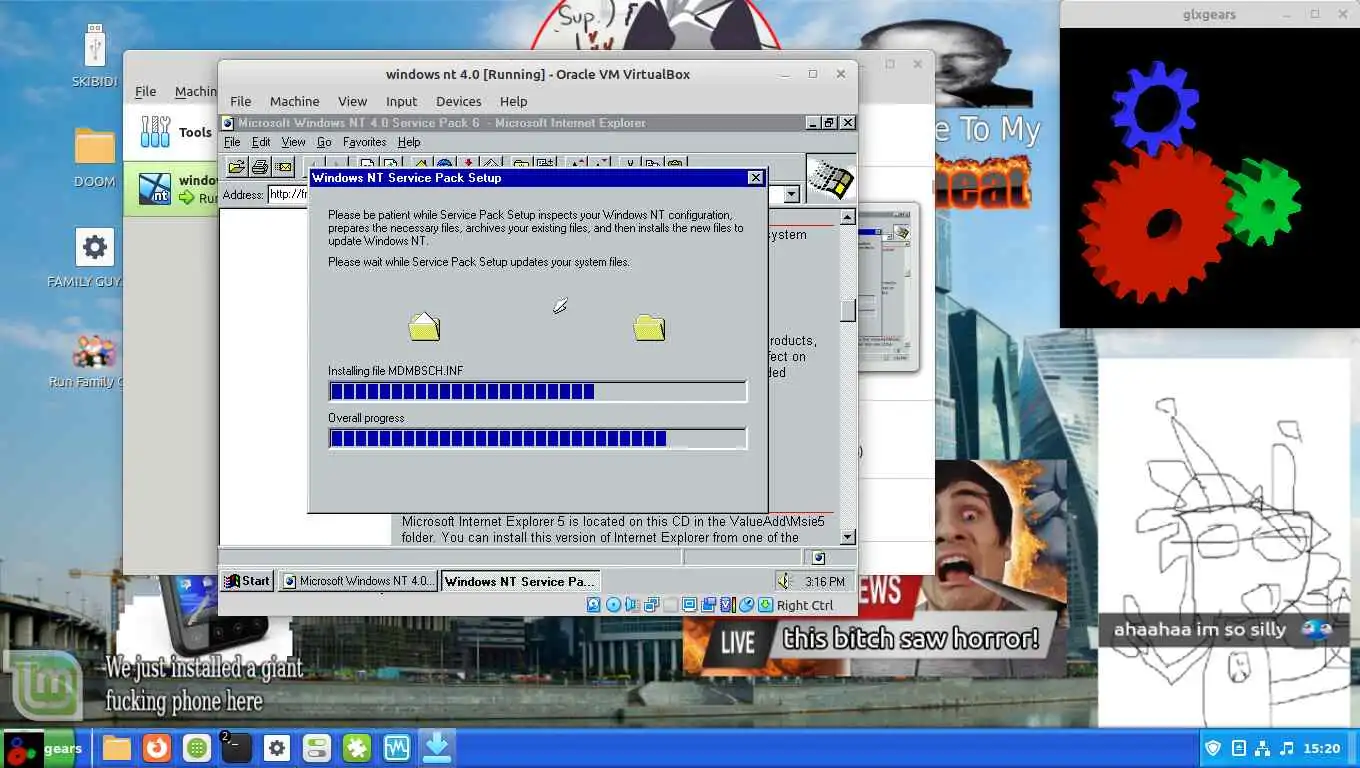Click the Mail envelope icon in IE toolbar
This screenshot has height=768, width=1360.
tap(283, 166)
